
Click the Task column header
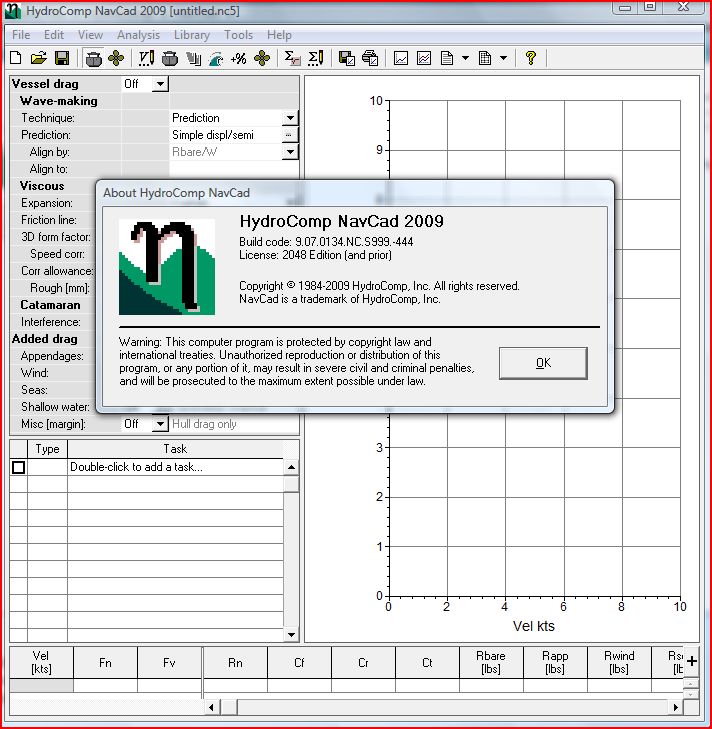(x=175, y=449)
